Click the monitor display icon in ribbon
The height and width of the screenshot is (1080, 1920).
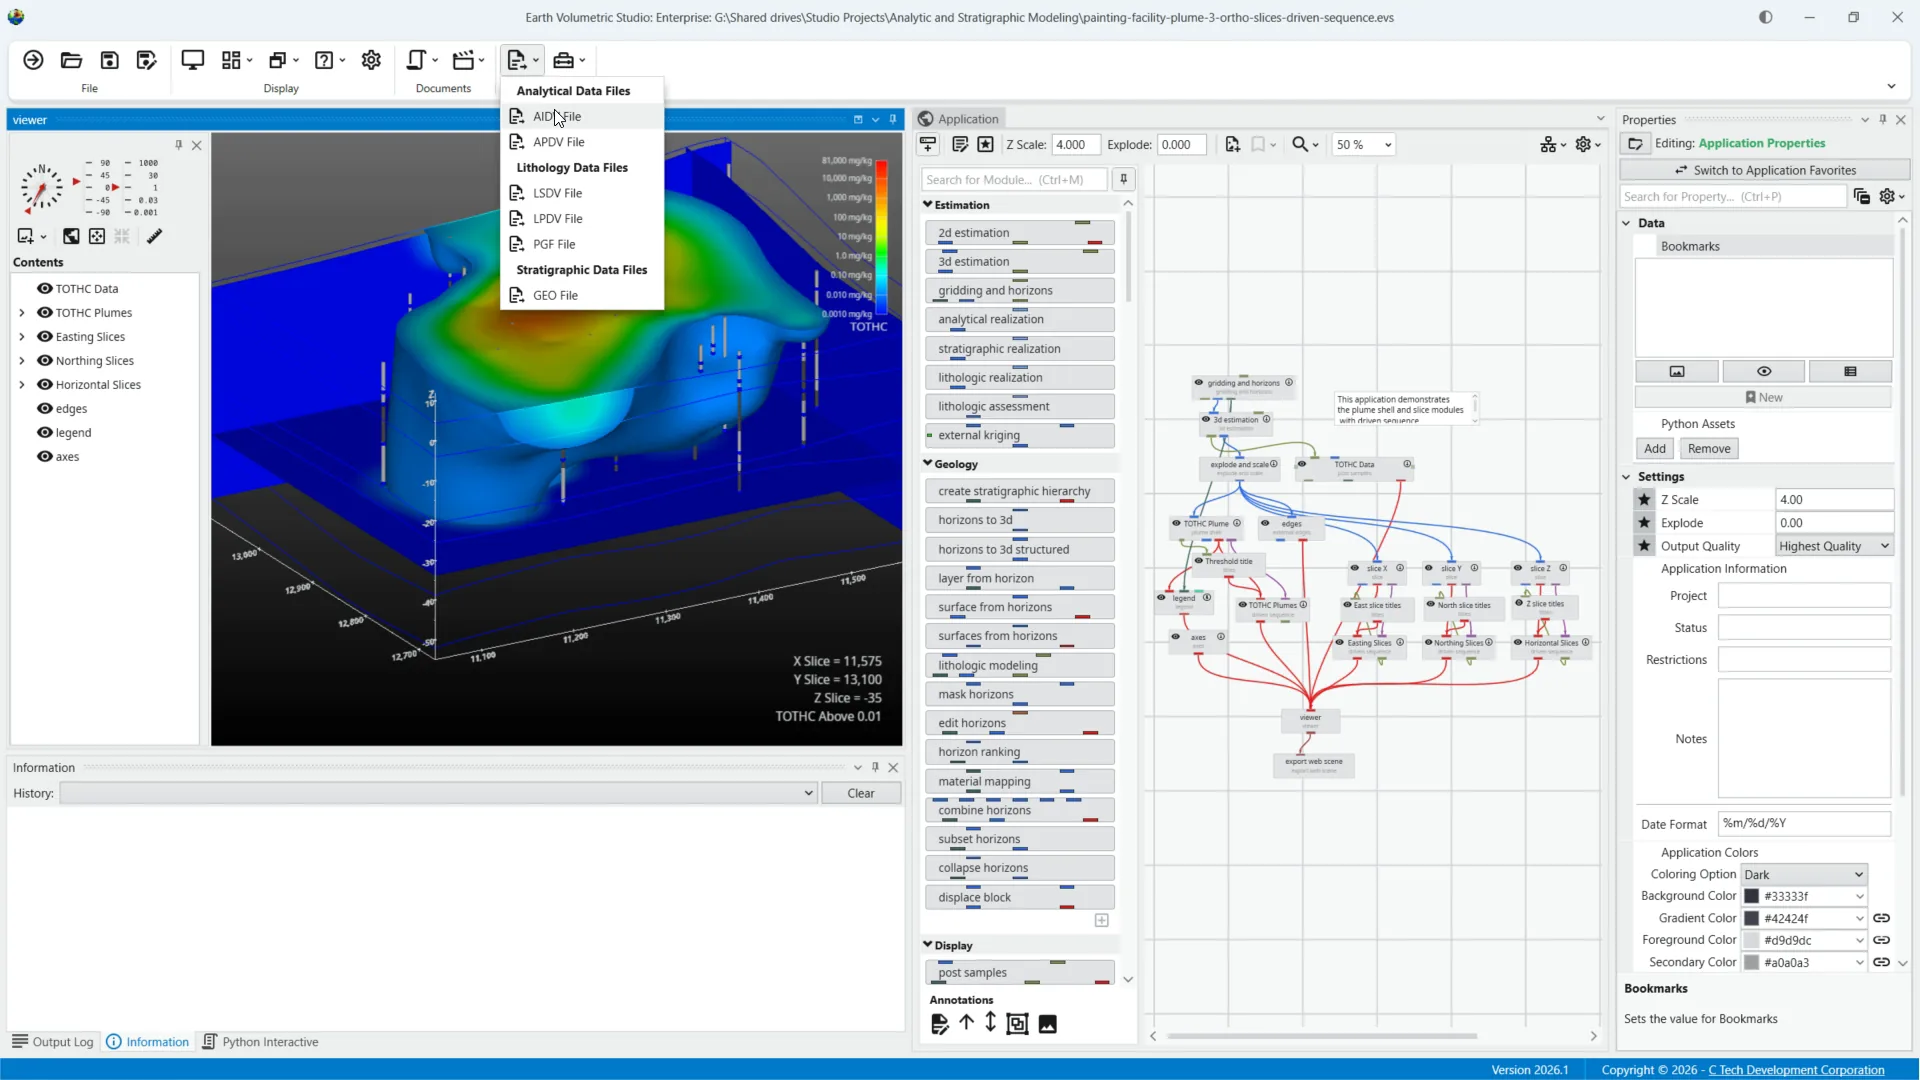[192, 60]
